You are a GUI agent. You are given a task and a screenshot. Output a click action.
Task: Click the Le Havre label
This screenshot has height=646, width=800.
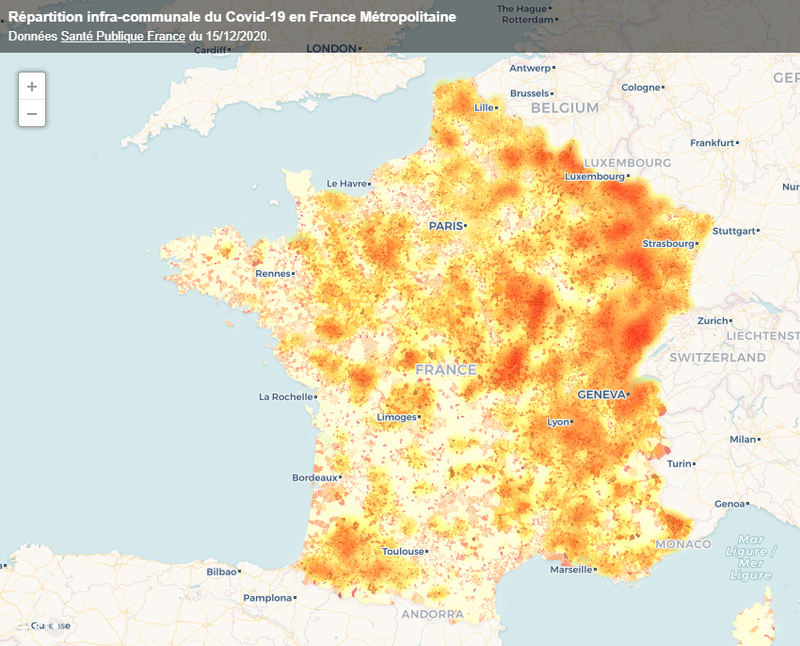click(x=346, y=183)
